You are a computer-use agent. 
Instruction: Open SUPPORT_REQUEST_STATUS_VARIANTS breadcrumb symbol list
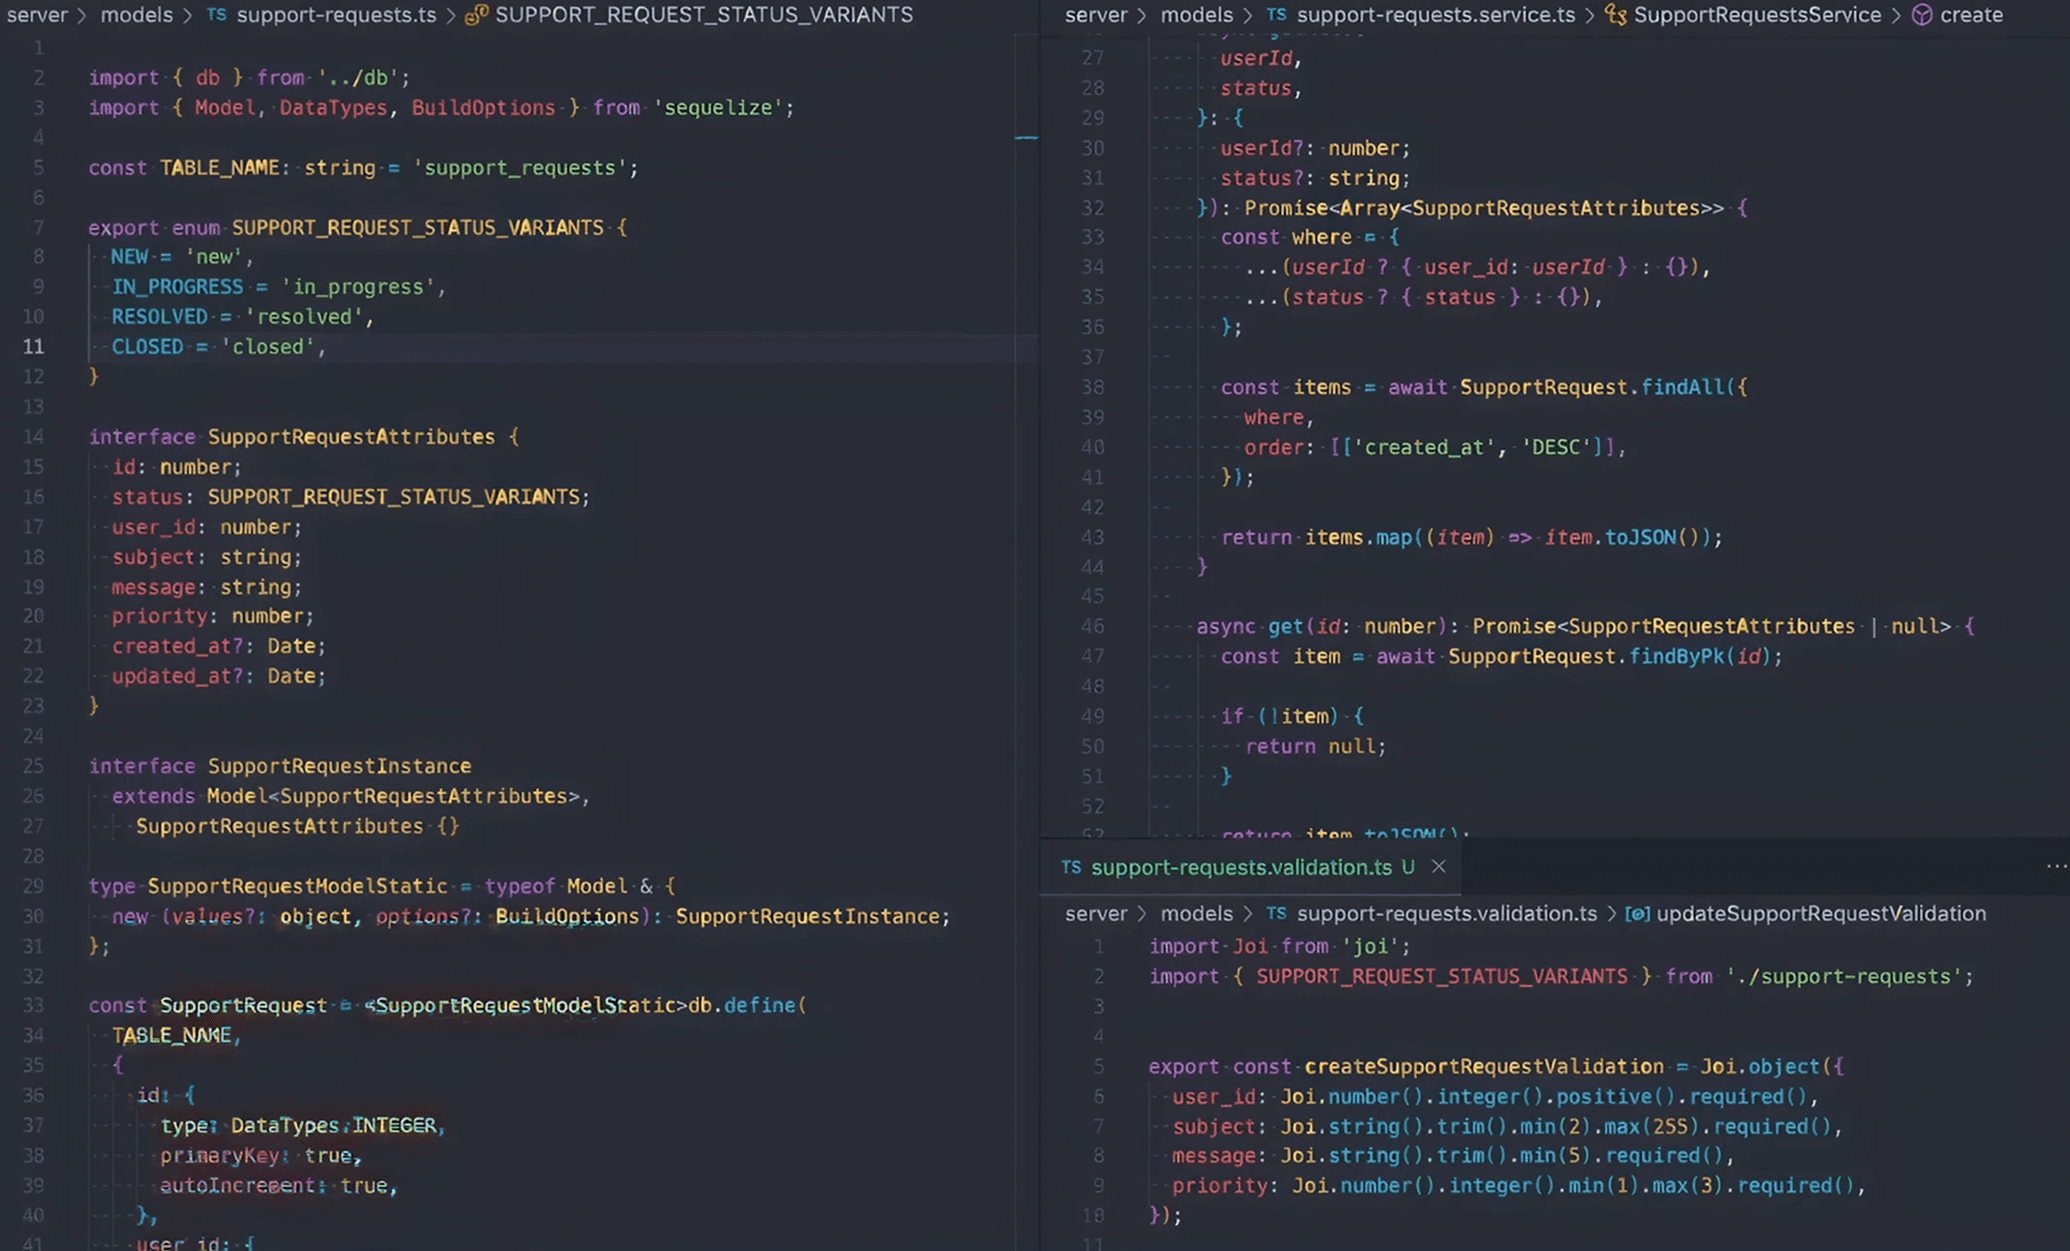pos(704,15)
